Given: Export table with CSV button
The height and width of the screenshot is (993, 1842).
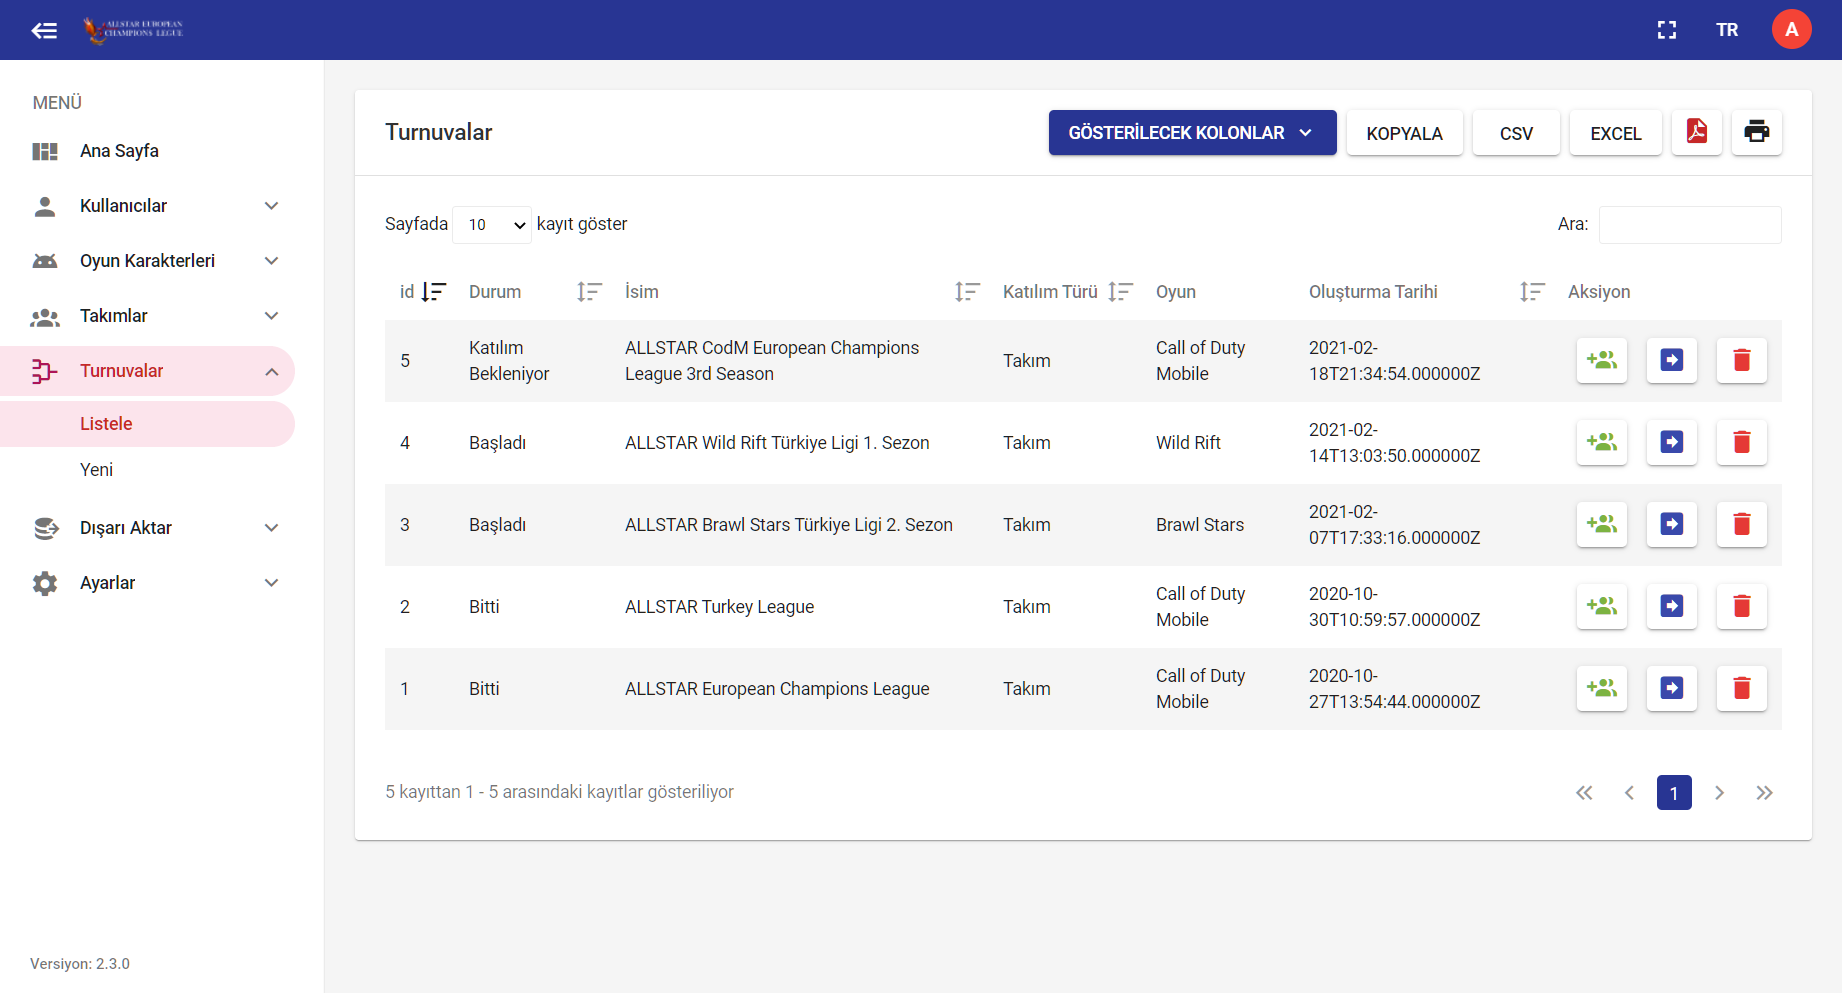Looking at the screenshot, I should (x=1516, y=132).
